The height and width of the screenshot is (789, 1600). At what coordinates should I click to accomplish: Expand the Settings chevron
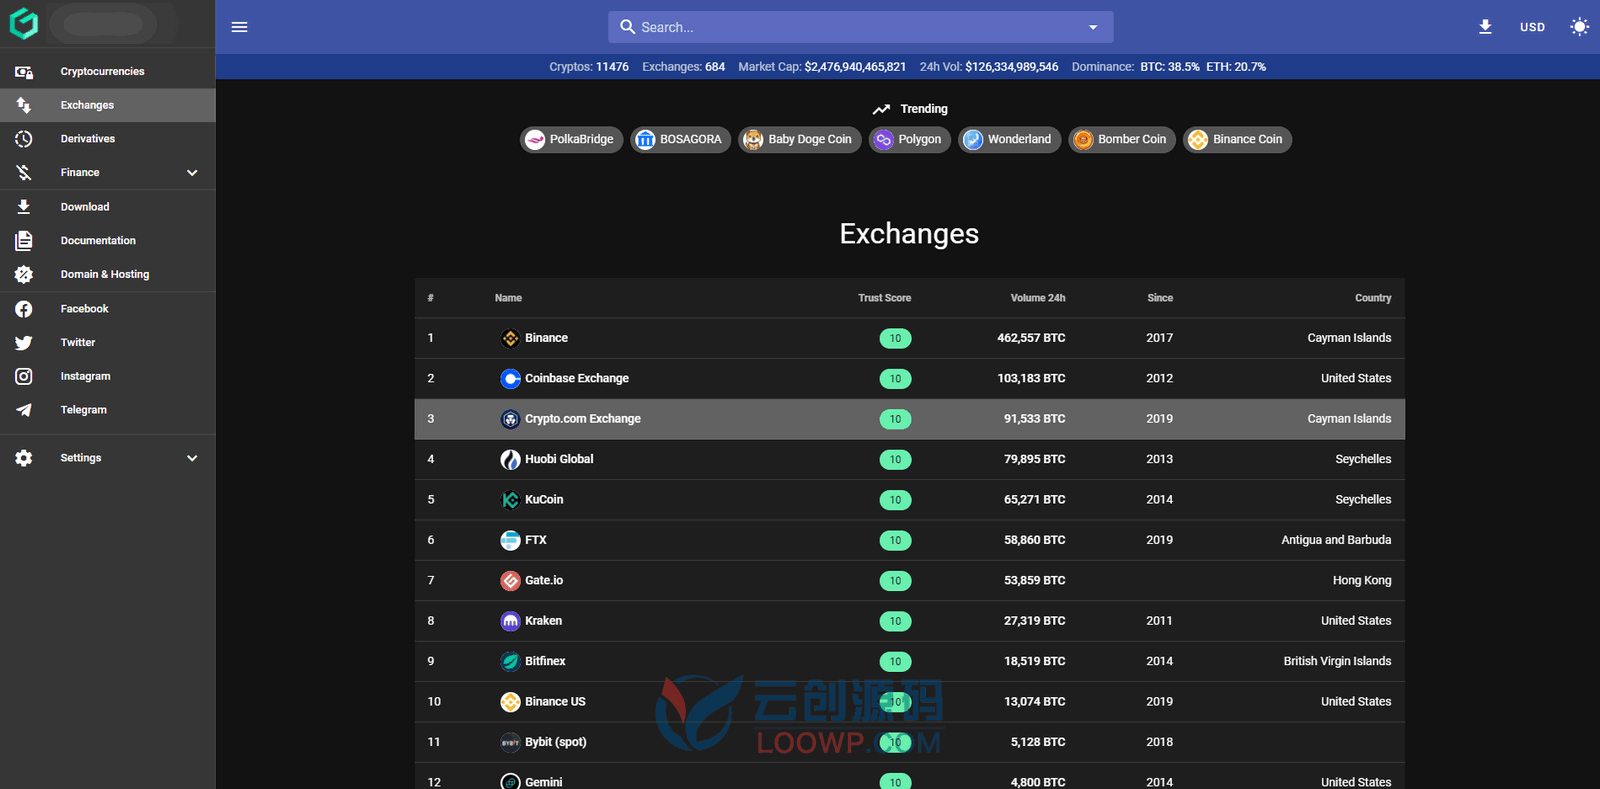point(192,458)
